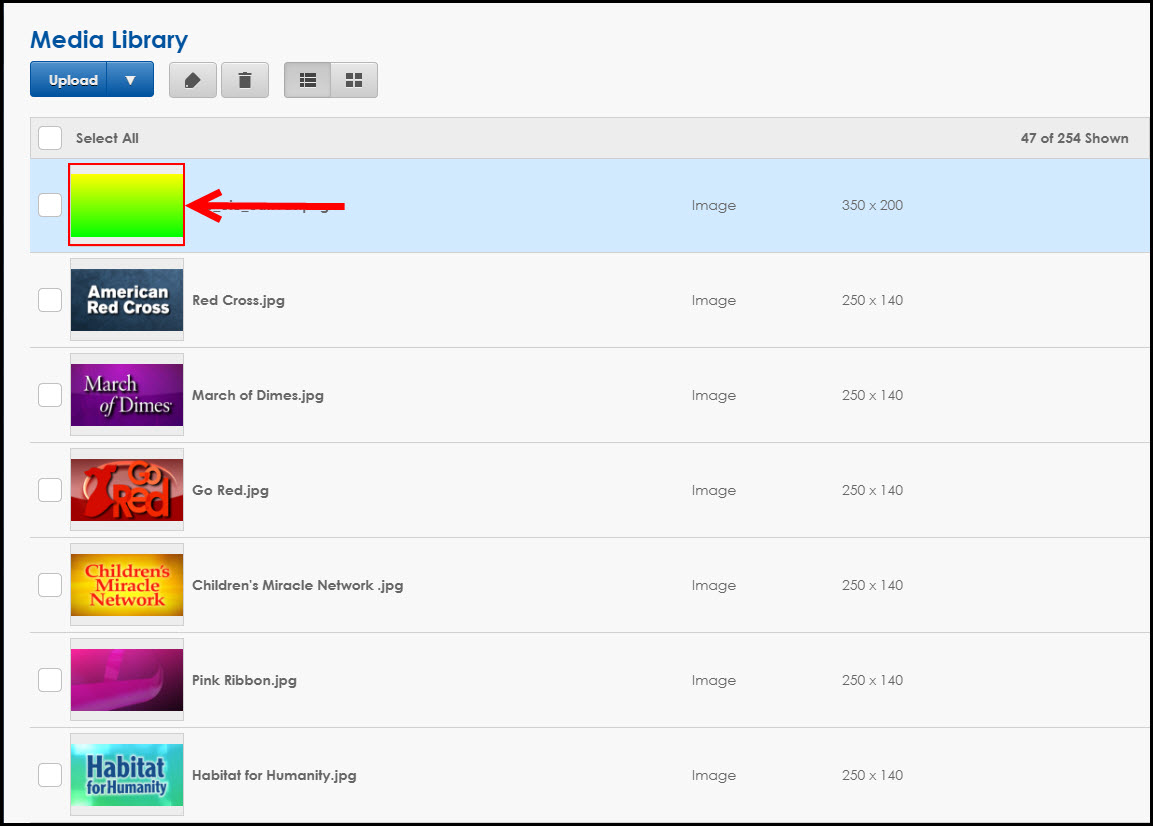Click the Upload button
The image size is (1153, 826).
click(x=73, y=80)
